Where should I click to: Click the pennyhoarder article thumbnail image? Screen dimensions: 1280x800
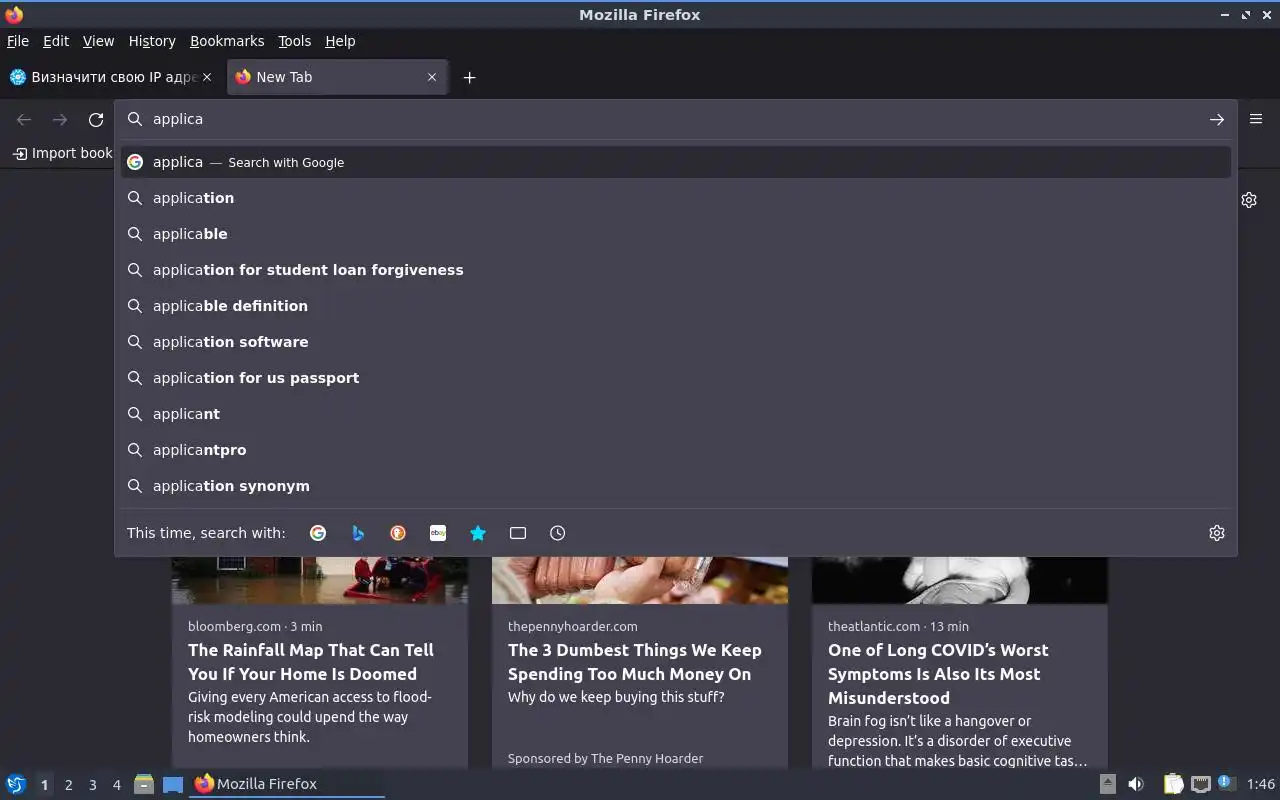point(640,580)
